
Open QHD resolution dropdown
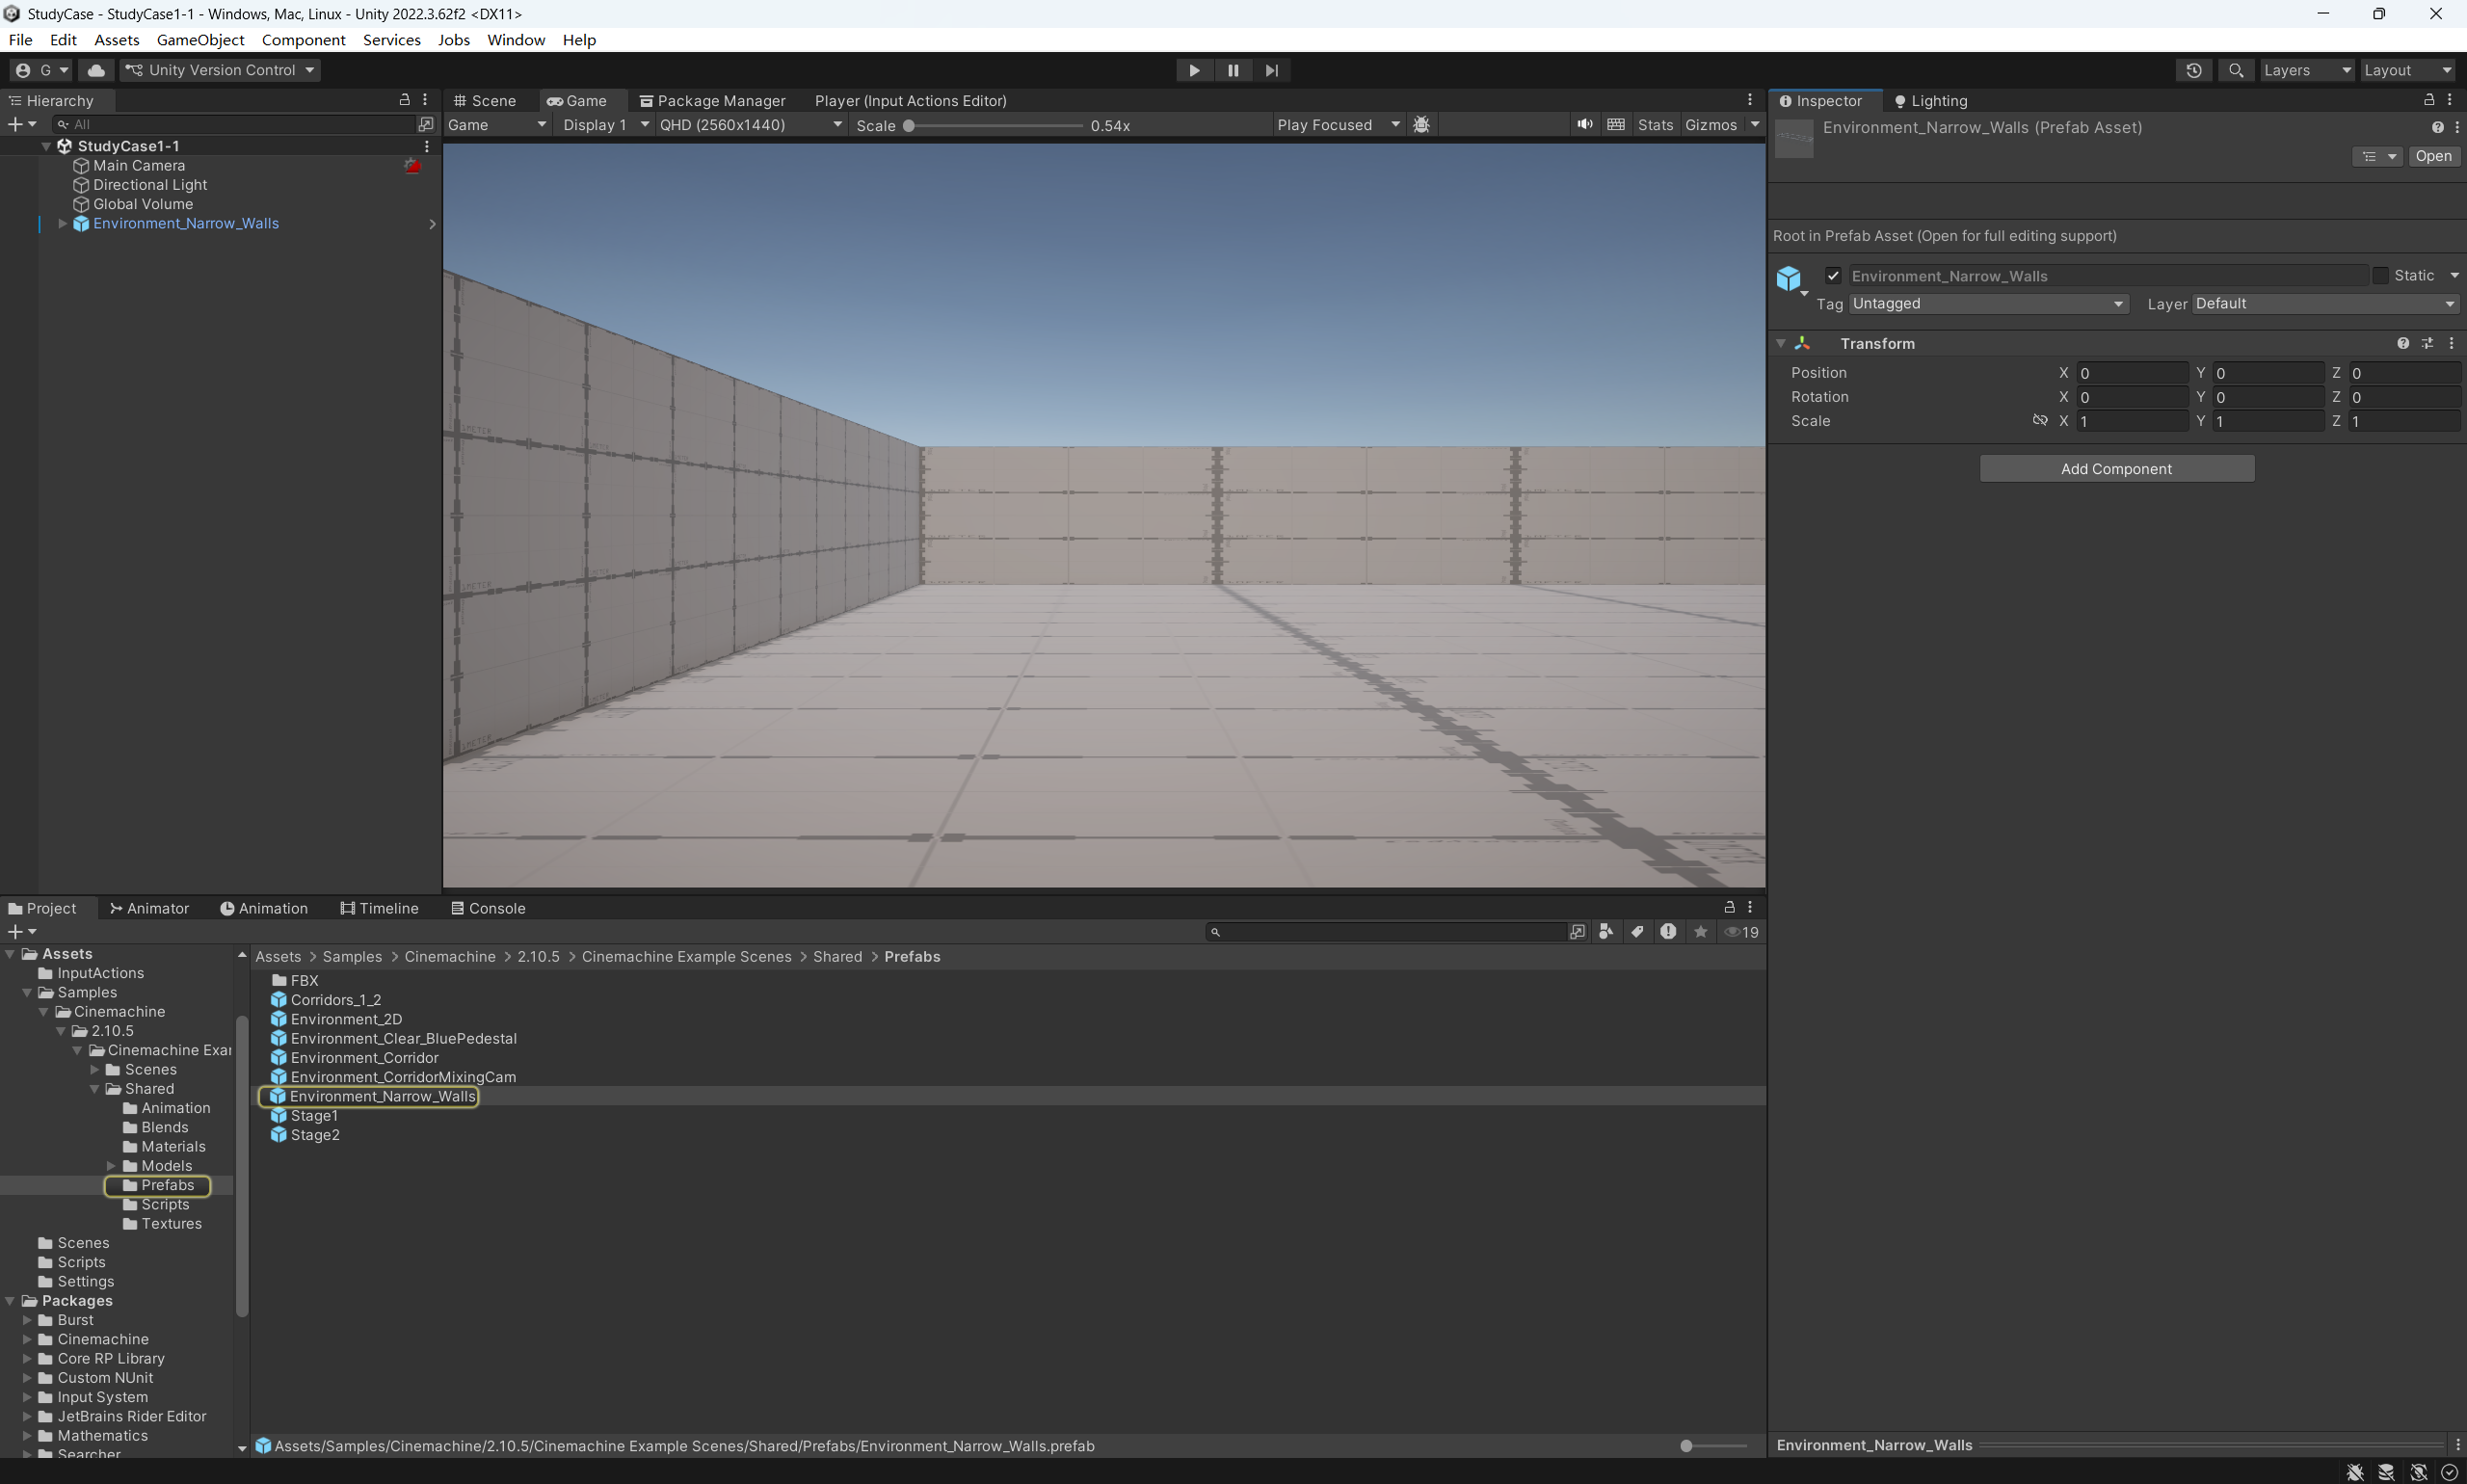(x=750, y=125)
